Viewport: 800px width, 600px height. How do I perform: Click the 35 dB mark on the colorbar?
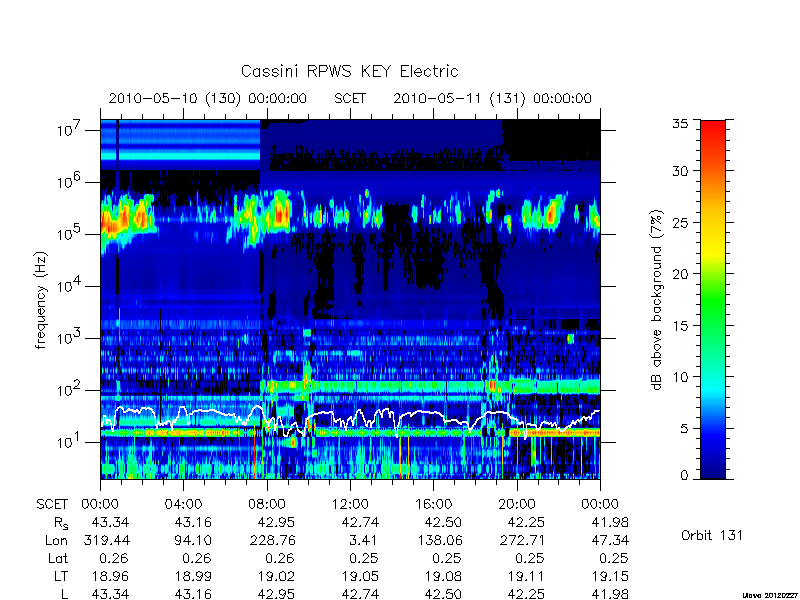click(x=683, y=124)
